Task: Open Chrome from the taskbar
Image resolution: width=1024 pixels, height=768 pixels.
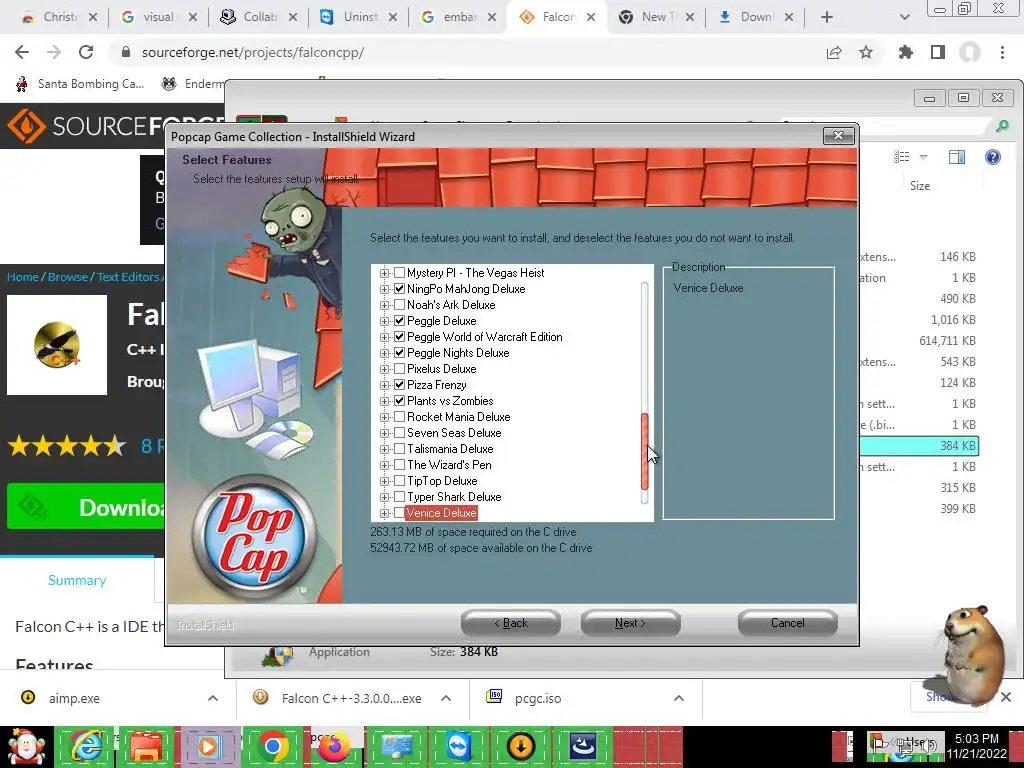Action: pyautogui.click(x=272, y=746)
